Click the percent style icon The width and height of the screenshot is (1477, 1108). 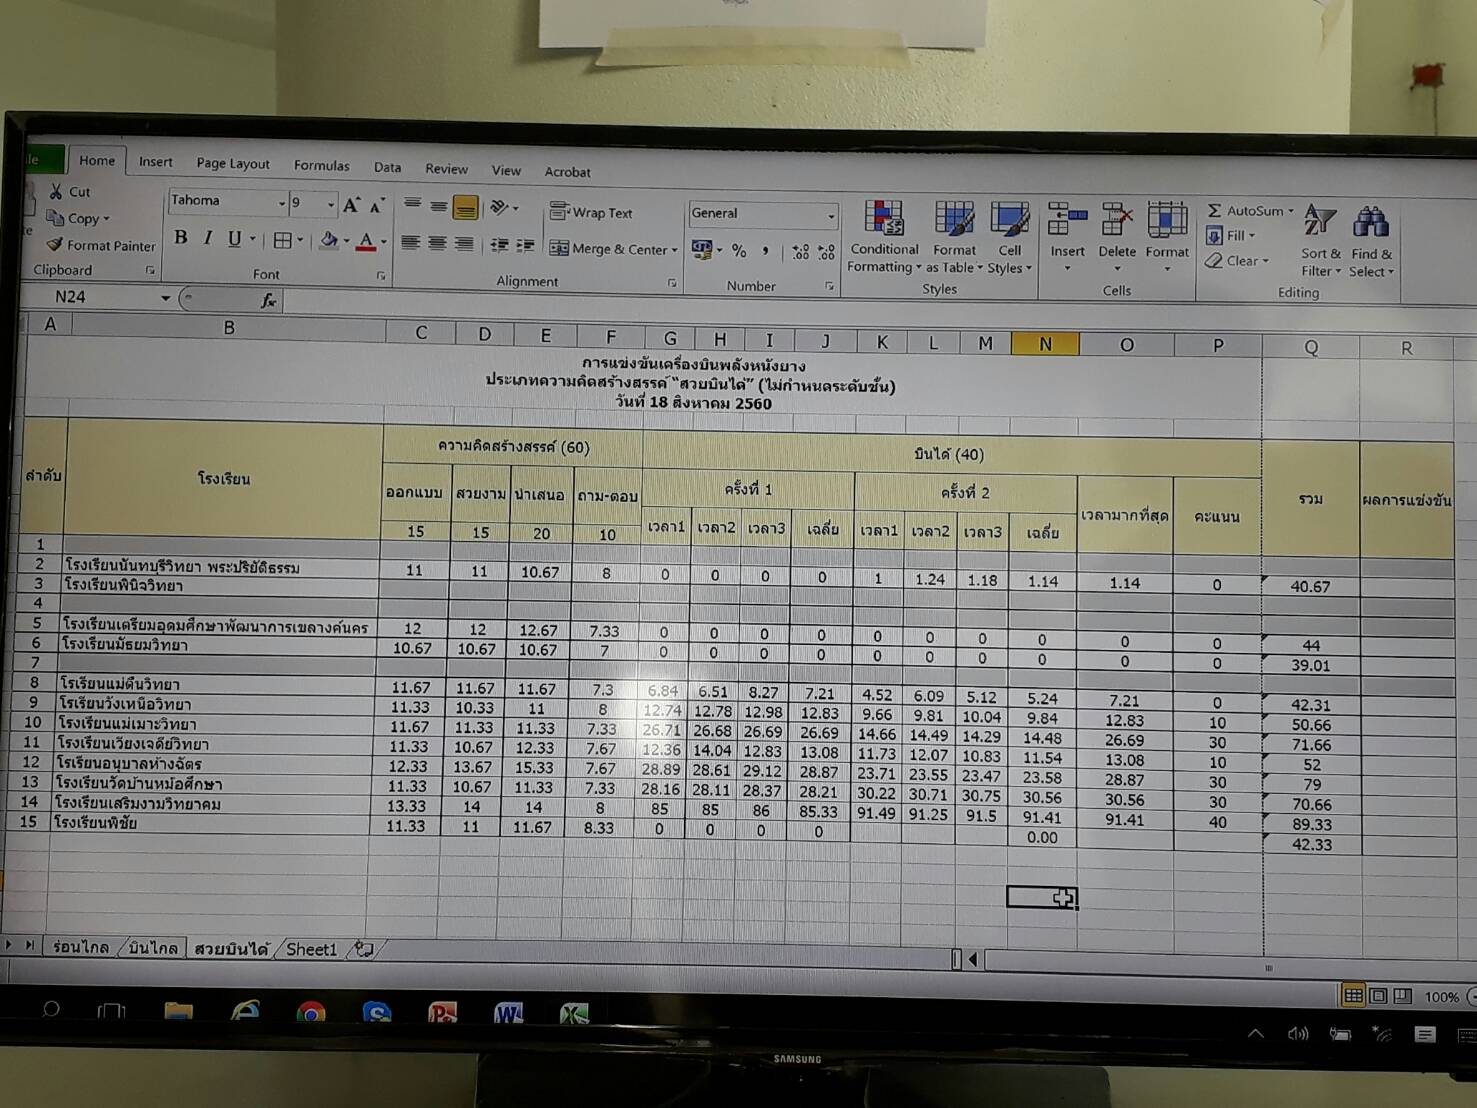pos(739,250)
